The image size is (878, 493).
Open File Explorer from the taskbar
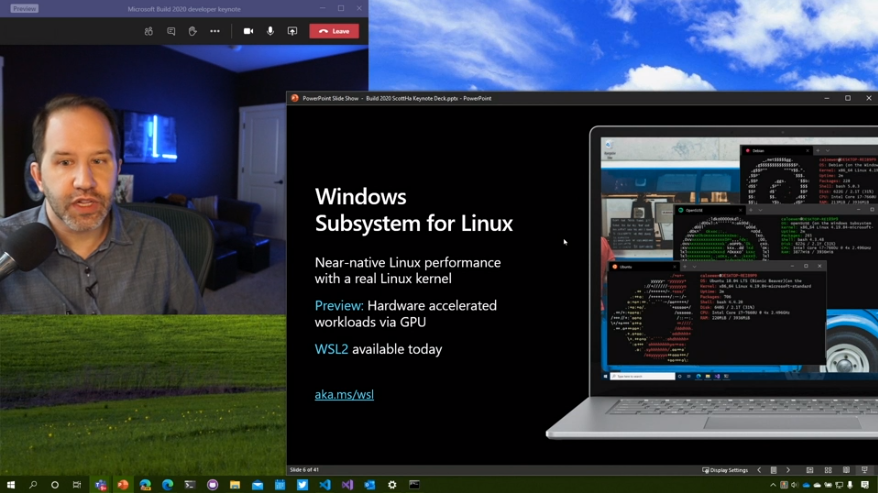pos(235,485)
